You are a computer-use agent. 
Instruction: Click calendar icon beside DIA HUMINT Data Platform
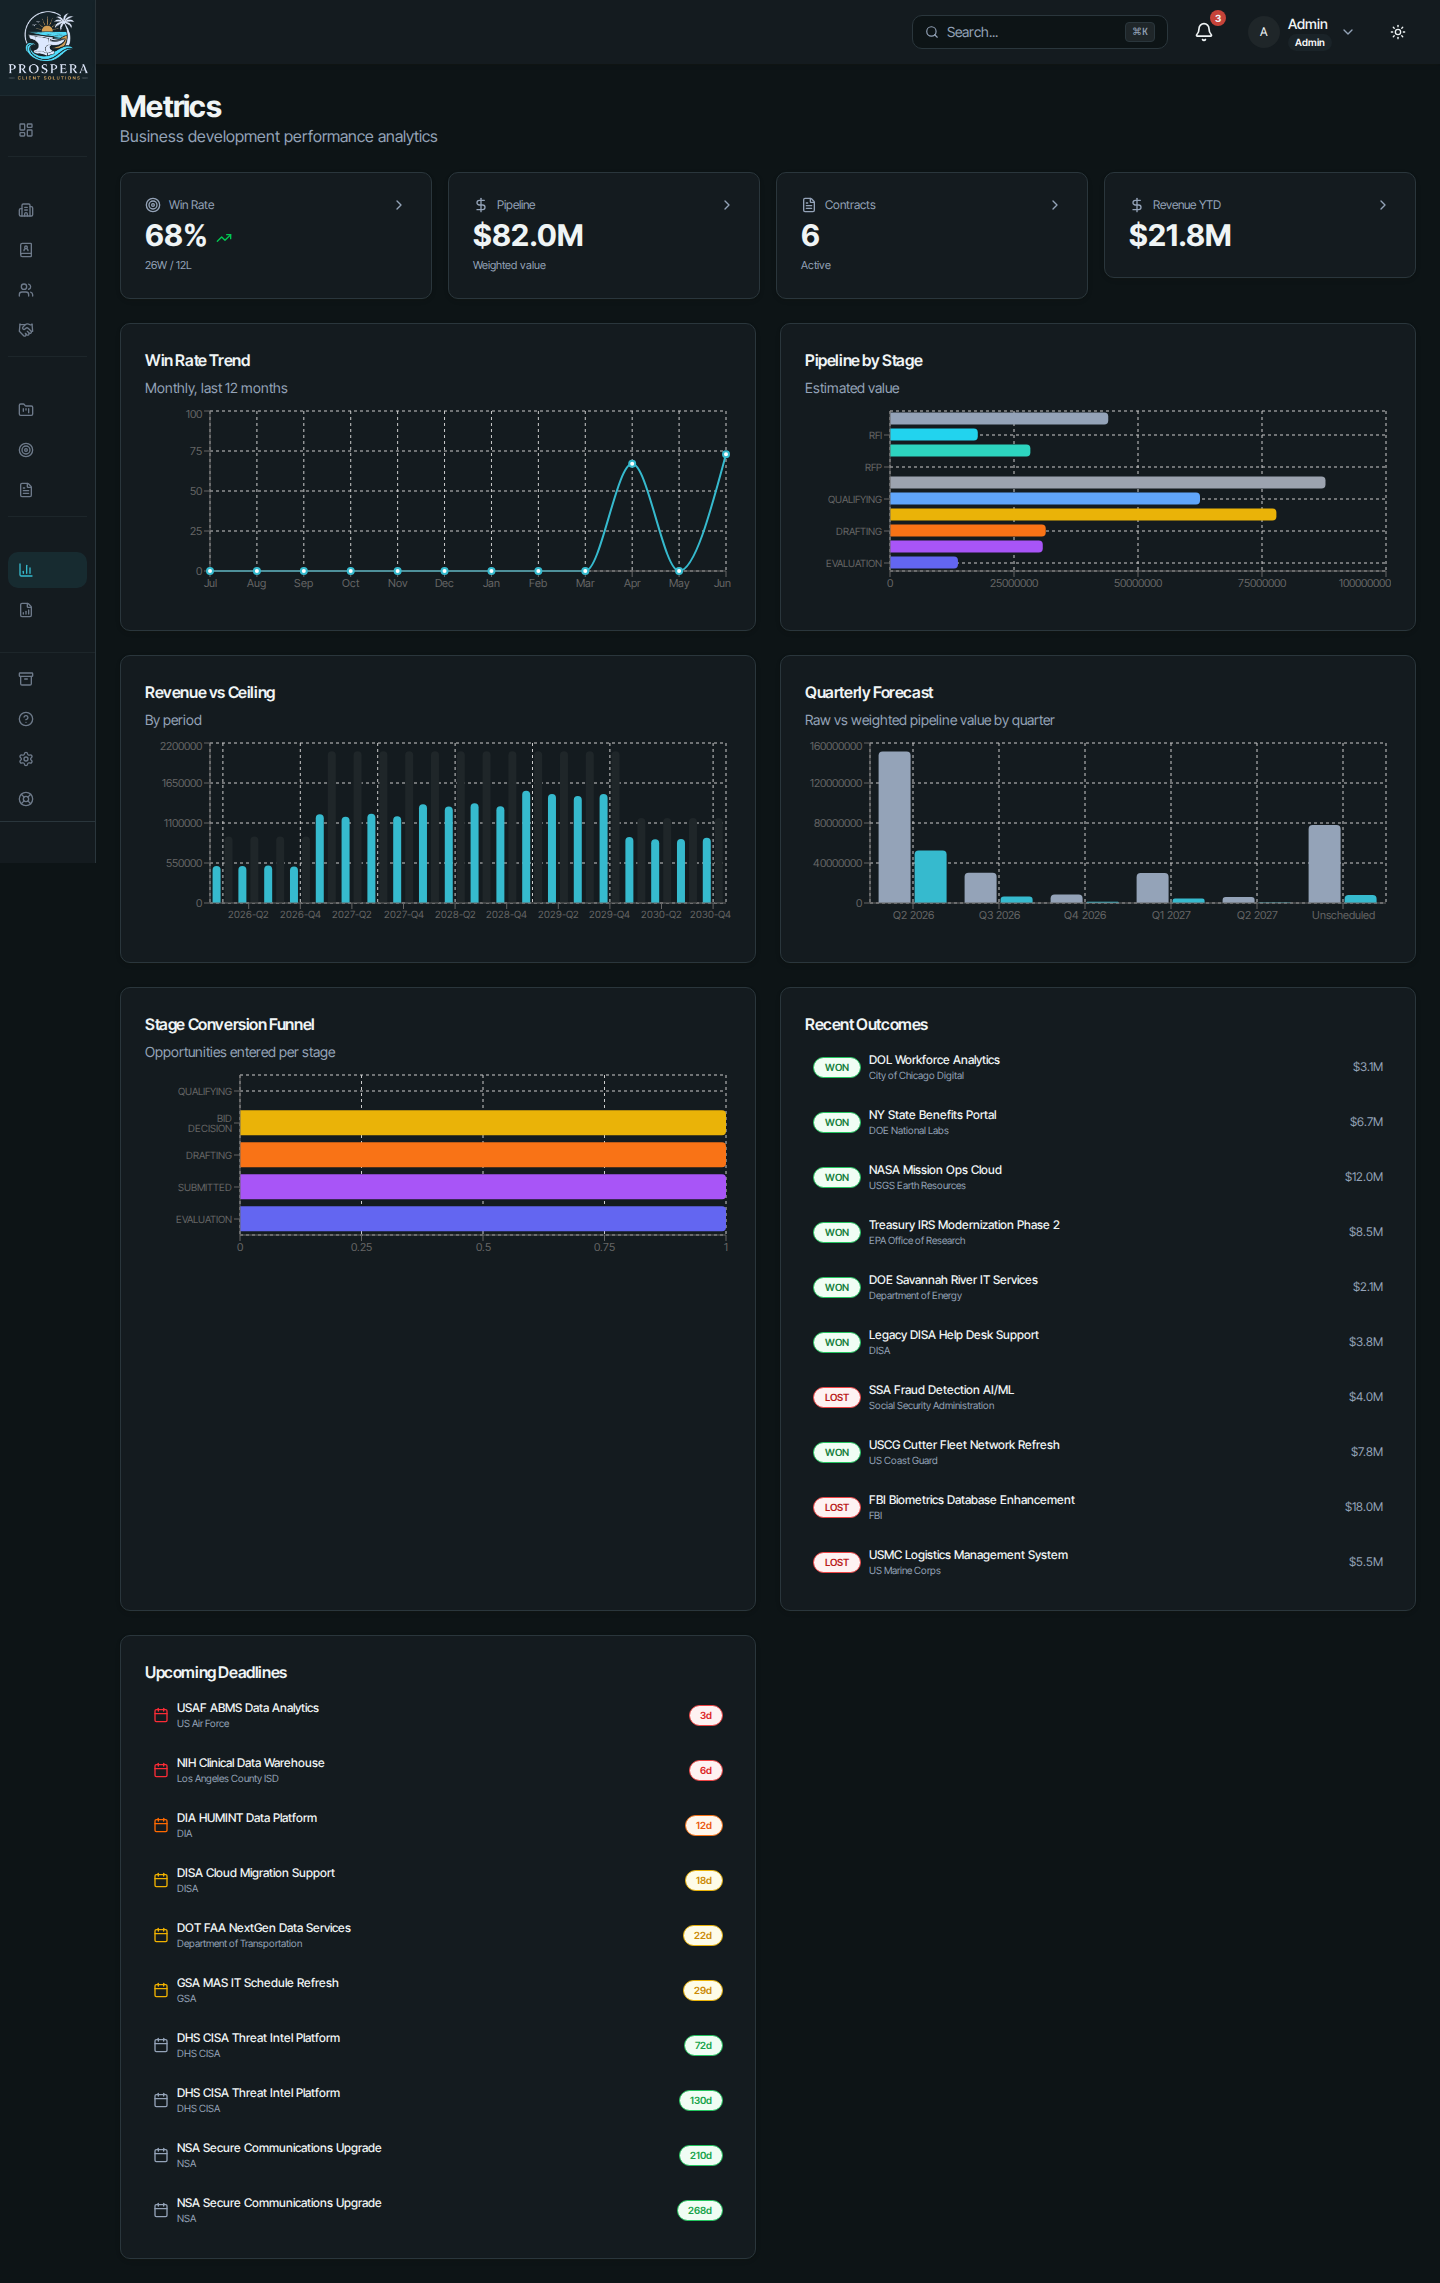pos(160,1825)
